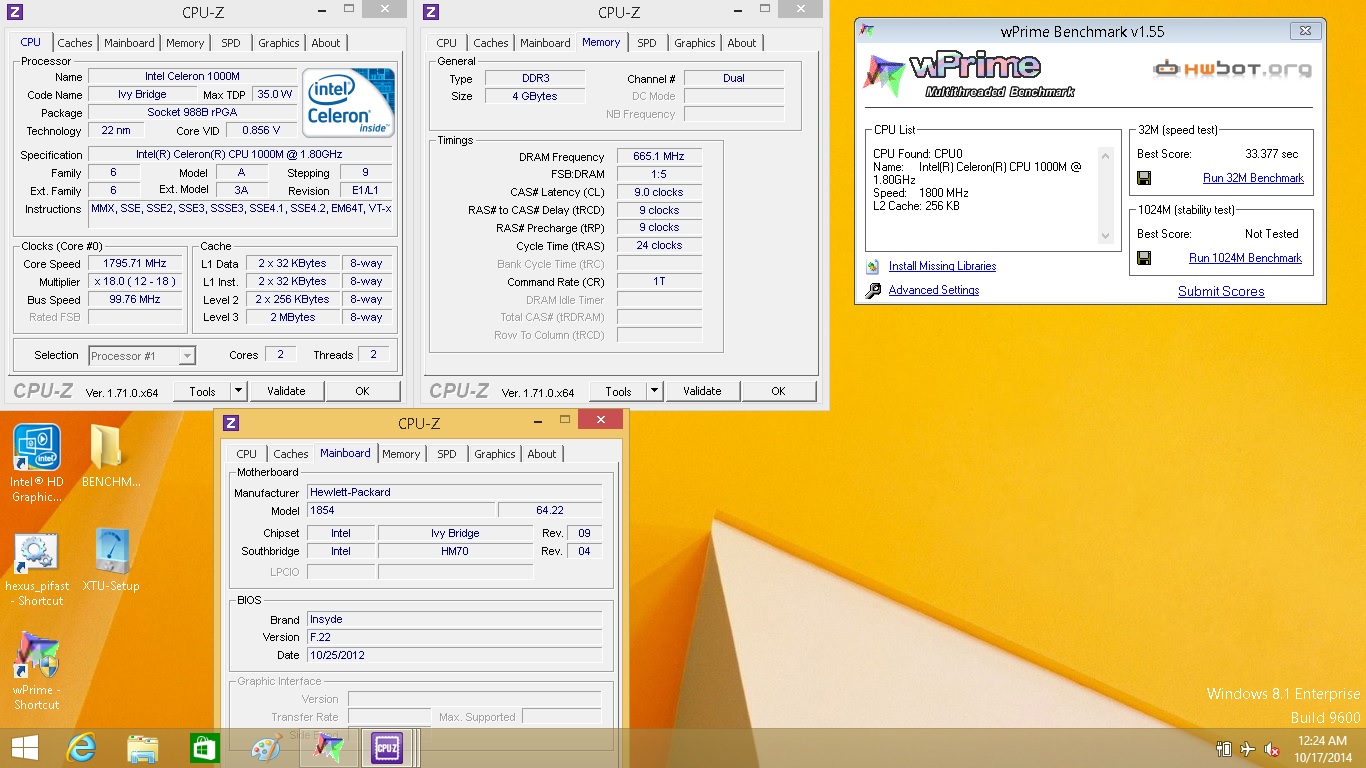Viewport: 1366px width, 768px height.
Task: Switch to Memory tab in Mainboard window
Action: click(401, 454)
